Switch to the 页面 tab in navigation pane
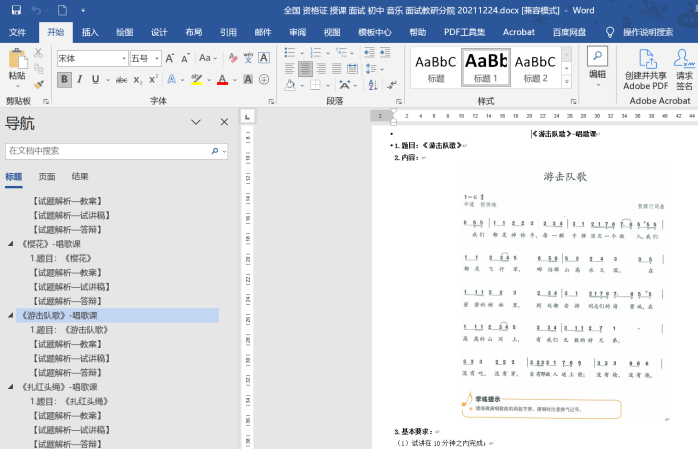 point(47,176)
